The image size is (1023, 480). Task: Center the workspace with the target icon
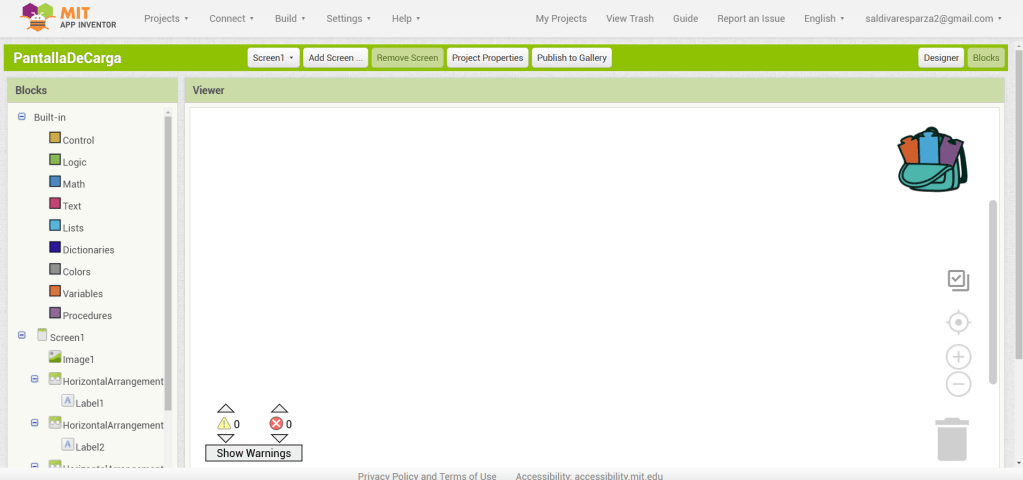pyautogui.click(x=958, y=322)
